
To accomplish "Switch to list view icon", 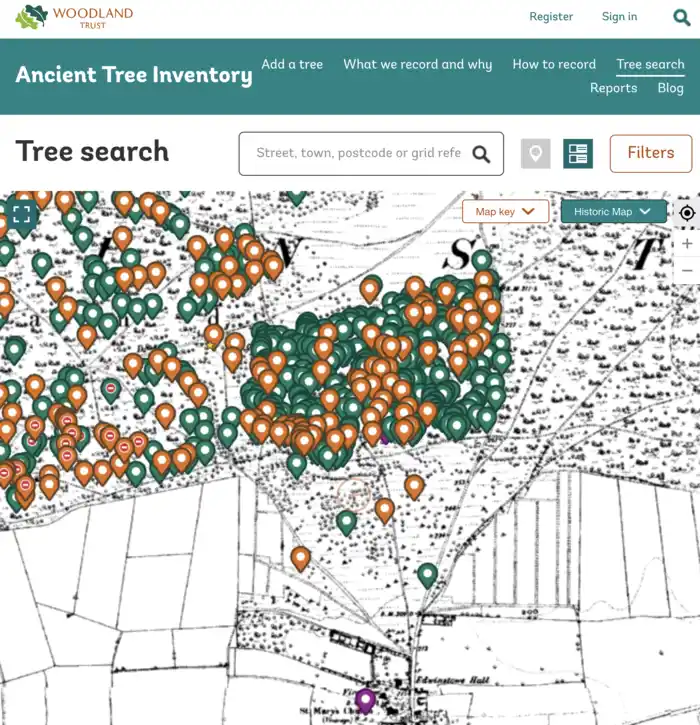I will pyautogui.click(x=578, y=154).
